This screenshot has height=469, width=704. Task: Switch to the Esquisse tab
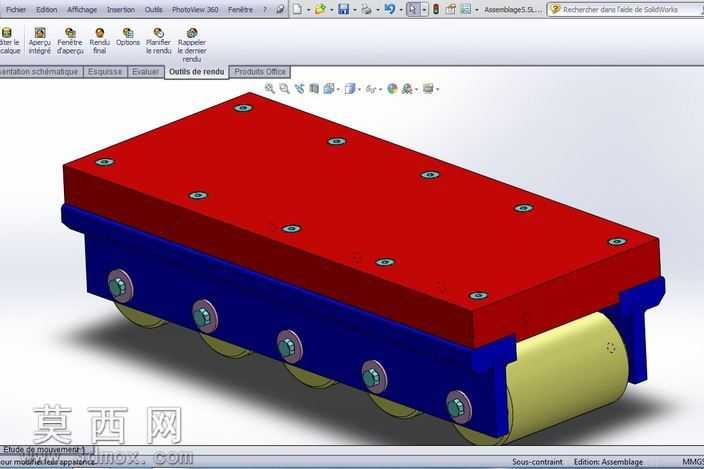[105, 72]
